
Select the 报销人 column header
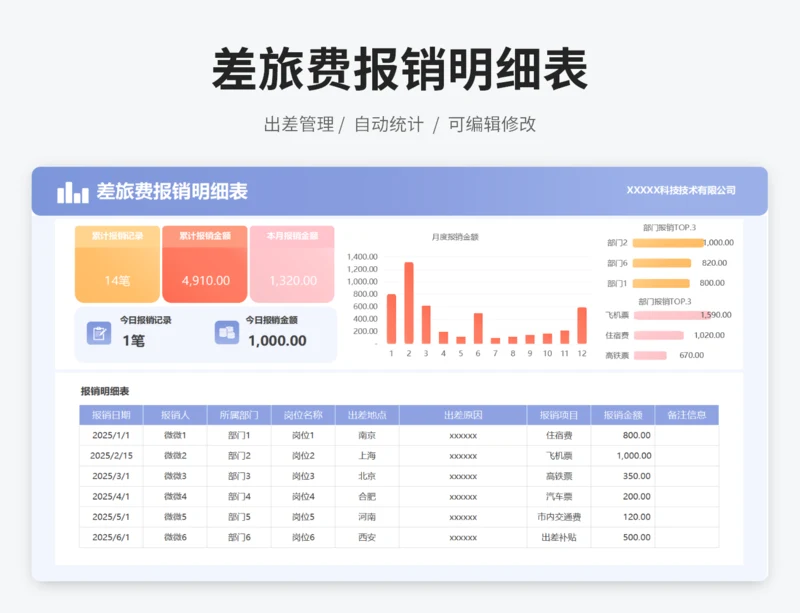(175, 415)
